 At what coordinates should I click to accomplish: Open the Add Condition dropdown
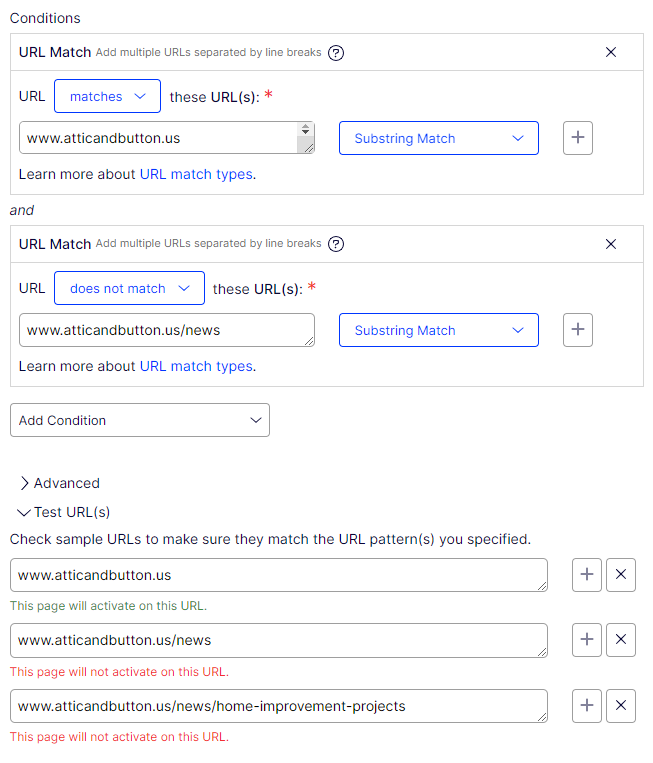coord(139,420)
